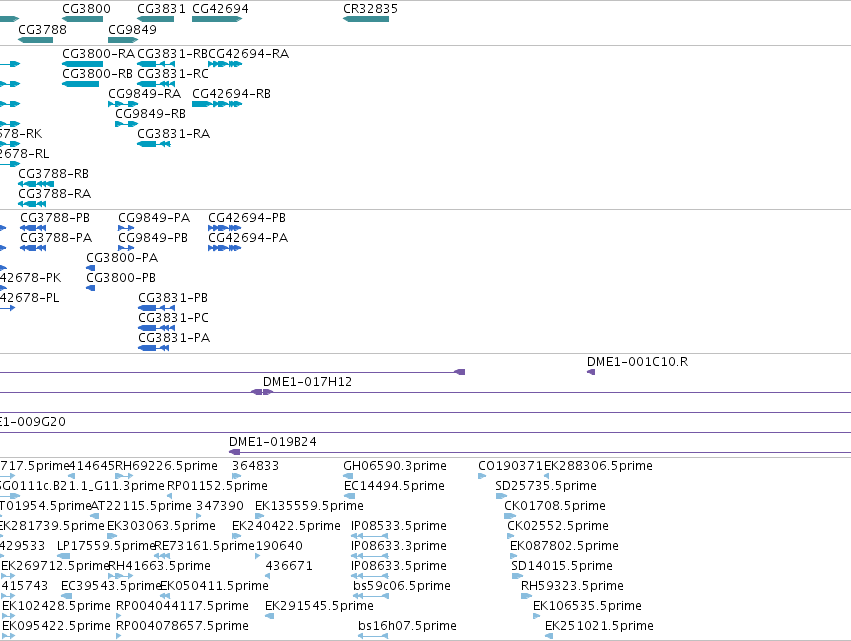Click transcript CG42694-RA

225,64
